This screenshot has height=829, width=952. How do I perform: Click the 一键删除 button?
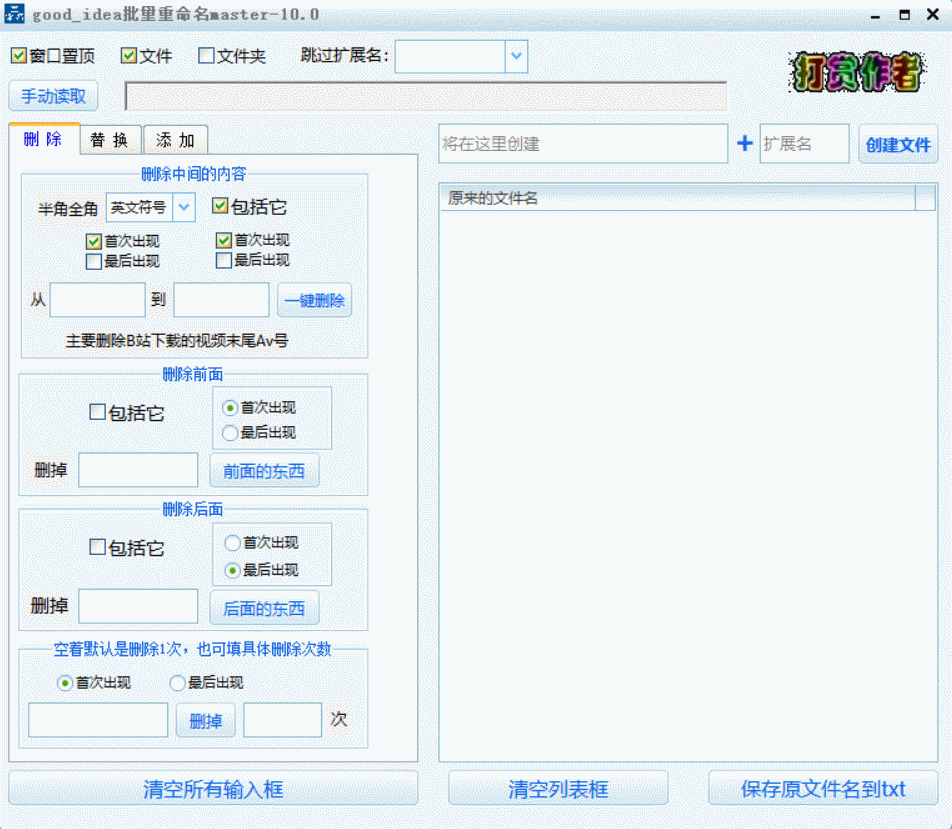[x=314, y=300]
